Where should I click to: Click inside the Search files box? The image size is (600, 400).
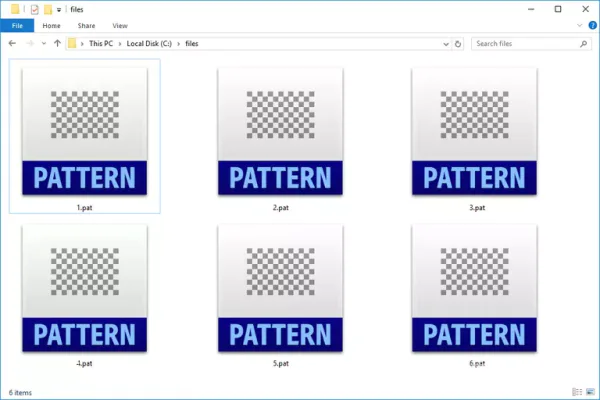point(527,44)
